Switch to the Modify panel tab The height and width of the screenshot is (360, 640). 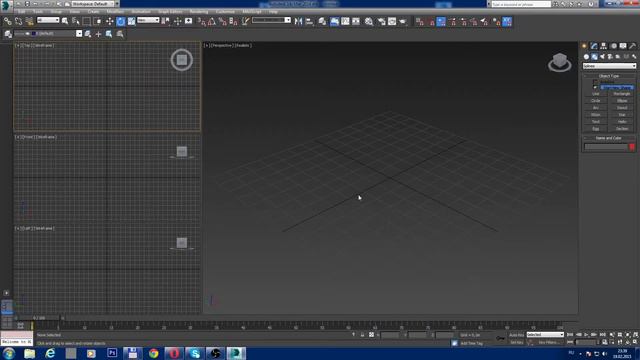[594, 46]
